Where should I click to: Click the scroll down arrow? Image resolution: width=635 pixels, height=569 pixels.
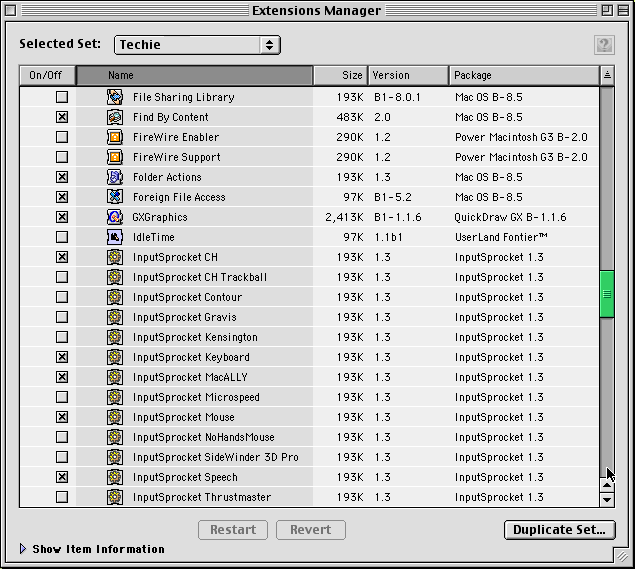tap(607, 500)
